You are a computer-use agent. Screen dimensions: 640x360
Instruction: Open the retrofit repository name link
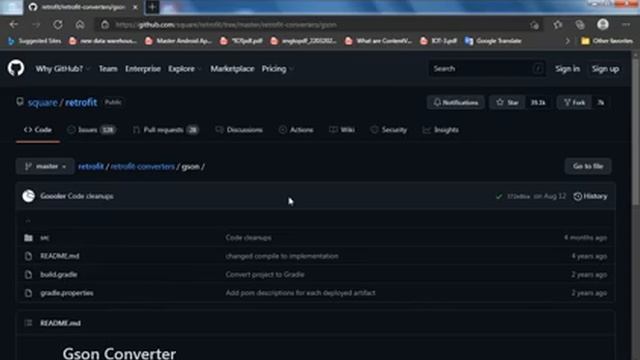pos(81,102)
